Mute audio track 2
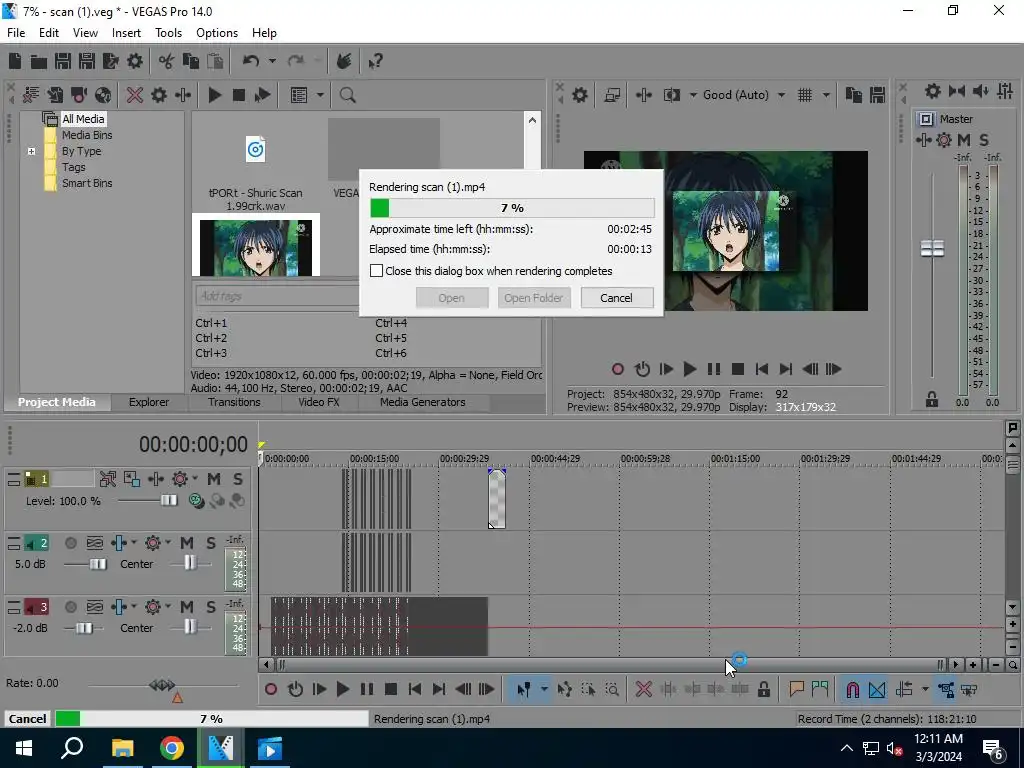The height and width of the screenshot is (768, 1024). tap(187, 543)
